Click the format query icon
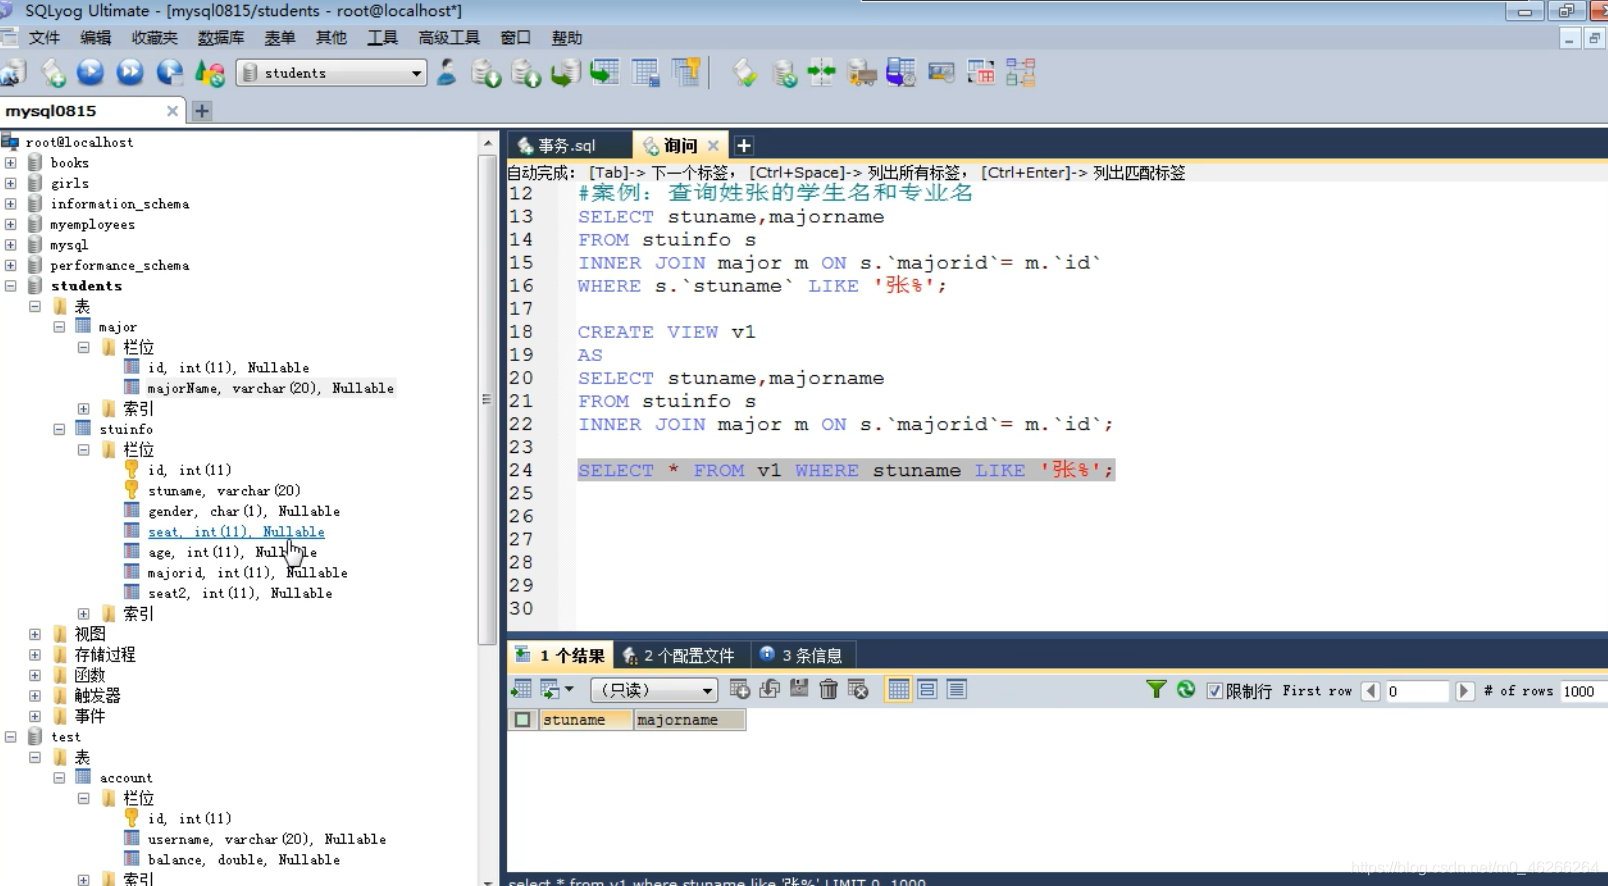This screenshot has width=1608, height=886. [x=745, y=72]
